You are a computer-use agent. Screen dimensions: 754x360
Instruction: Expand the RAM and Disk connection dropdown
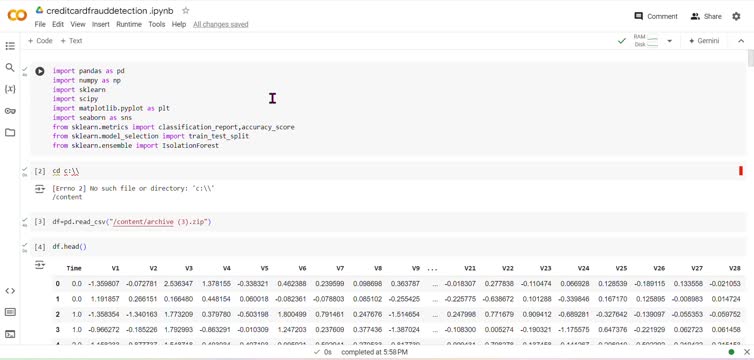pos(669,41)
